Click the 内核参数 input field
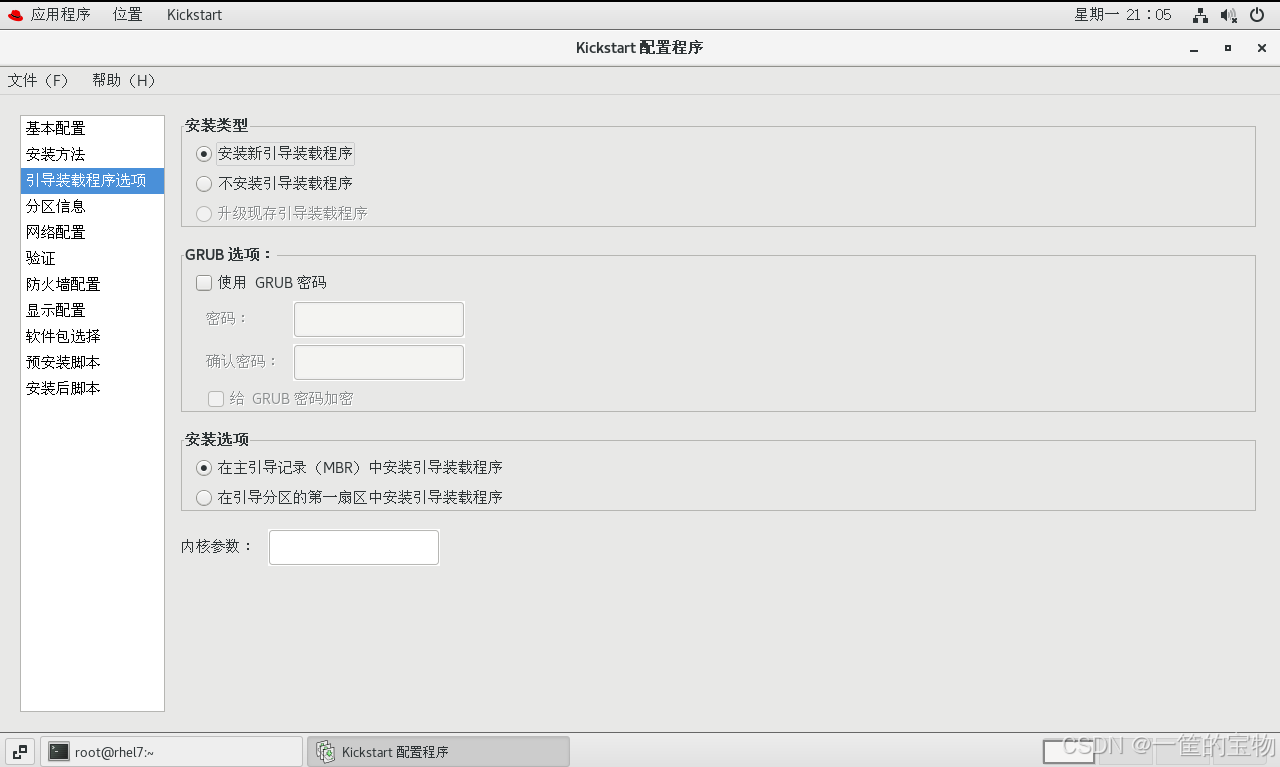 354,547
